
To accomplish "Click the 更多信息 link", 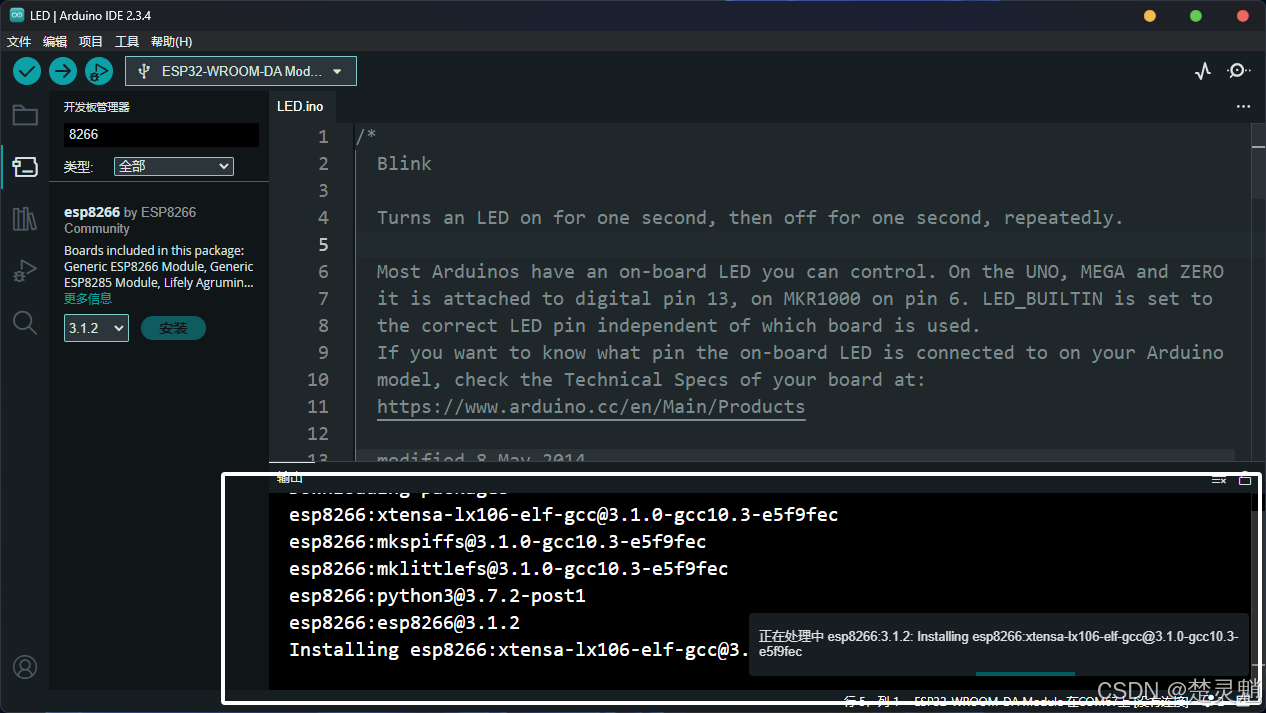I will coord(88,298).
